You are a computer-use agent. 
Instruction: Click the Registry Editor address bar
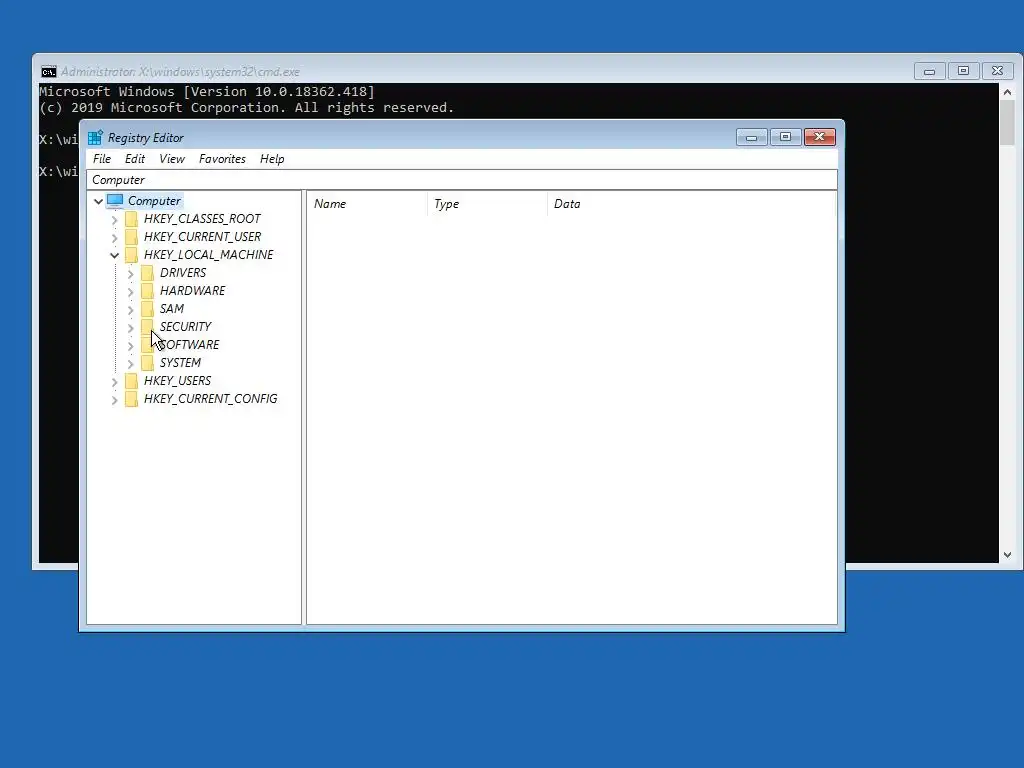click(x=462, y=180)
